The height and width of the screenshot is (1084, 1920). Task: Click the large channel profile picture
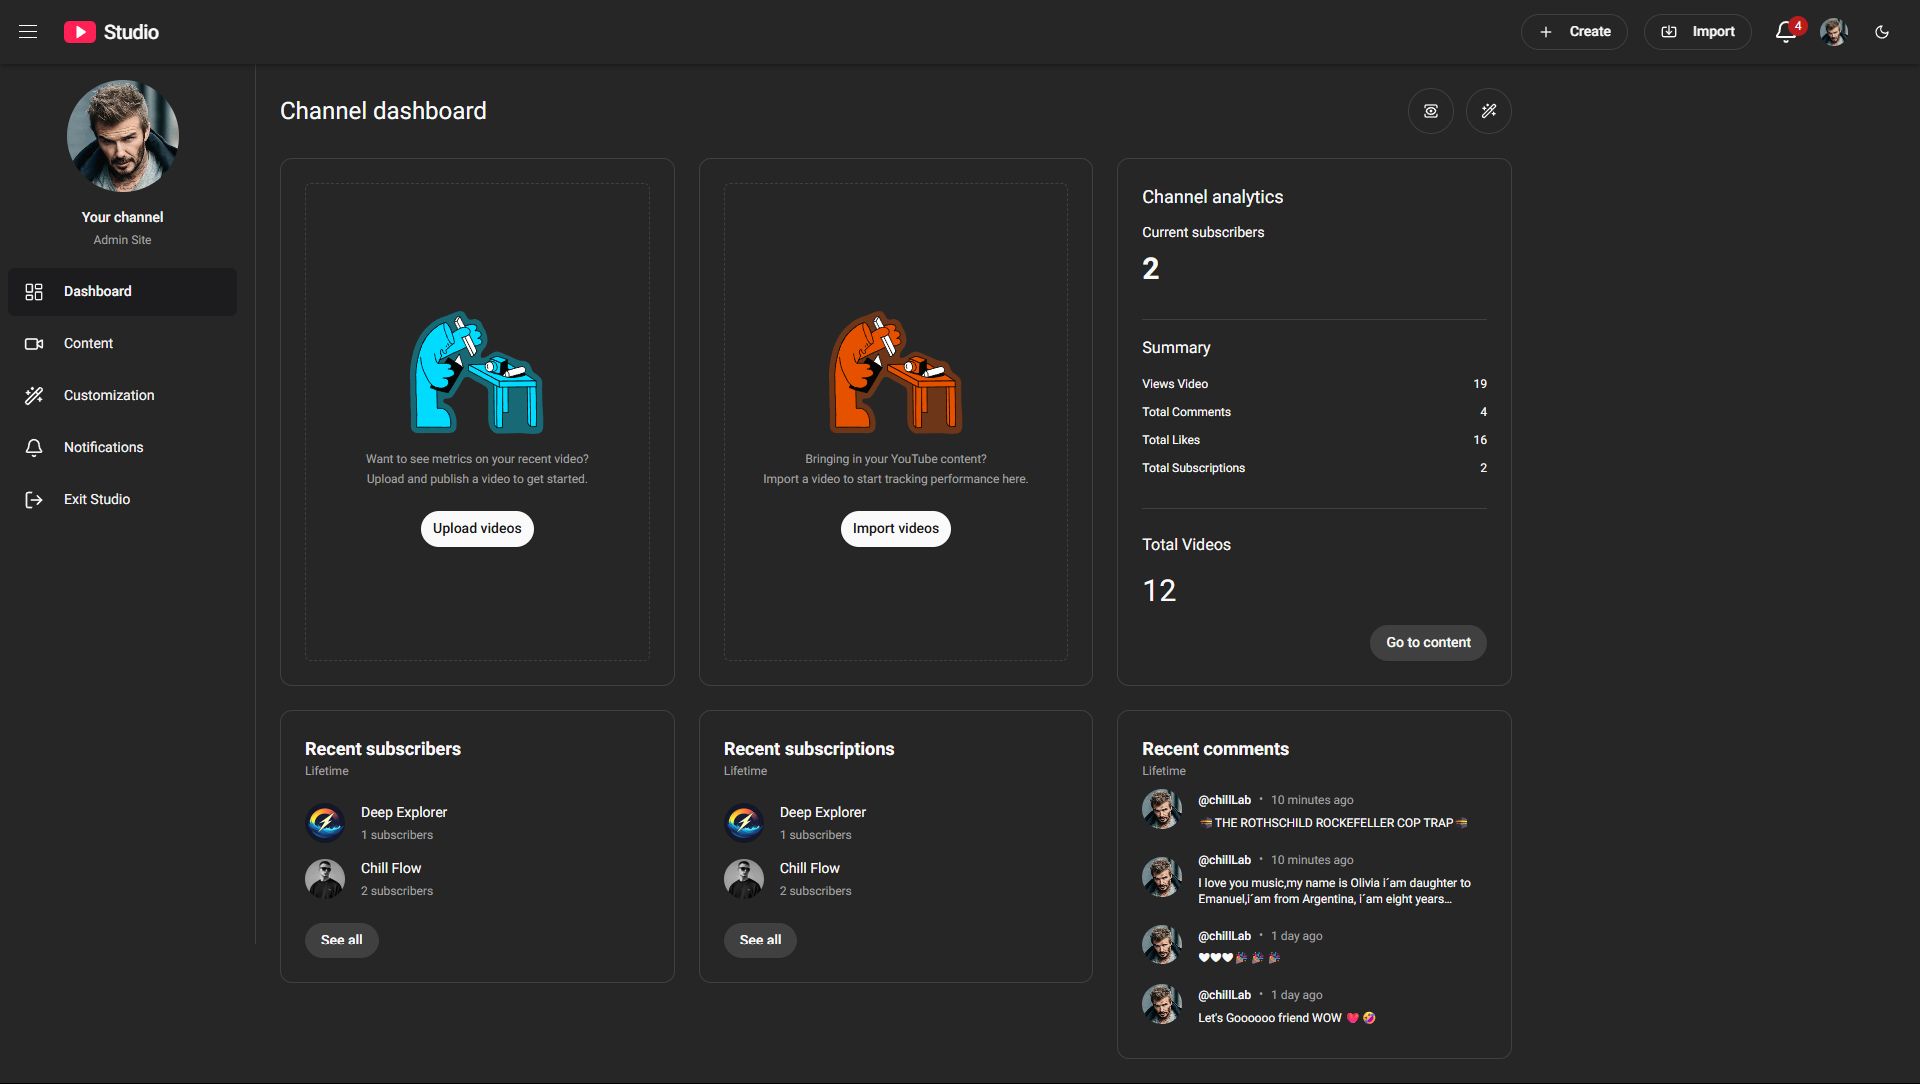[123, 136]
